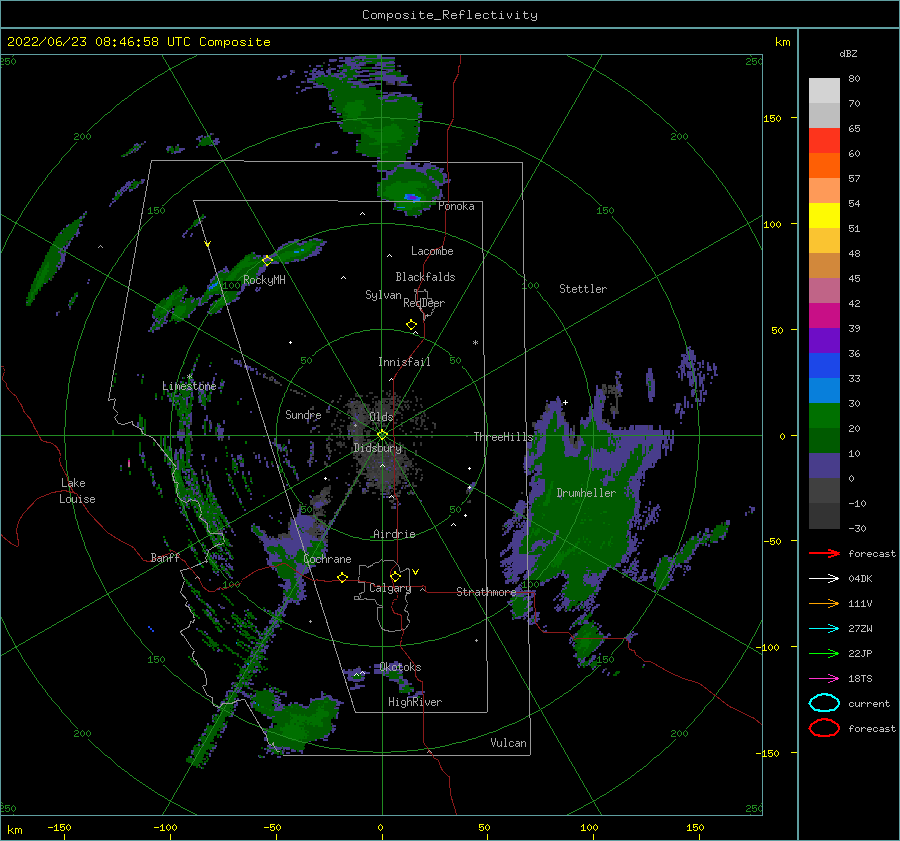Click the Lacombe city label
Image resolution: width=900 pixels, height=841 pixels.
pyautogui.click(x=432, y=251)
